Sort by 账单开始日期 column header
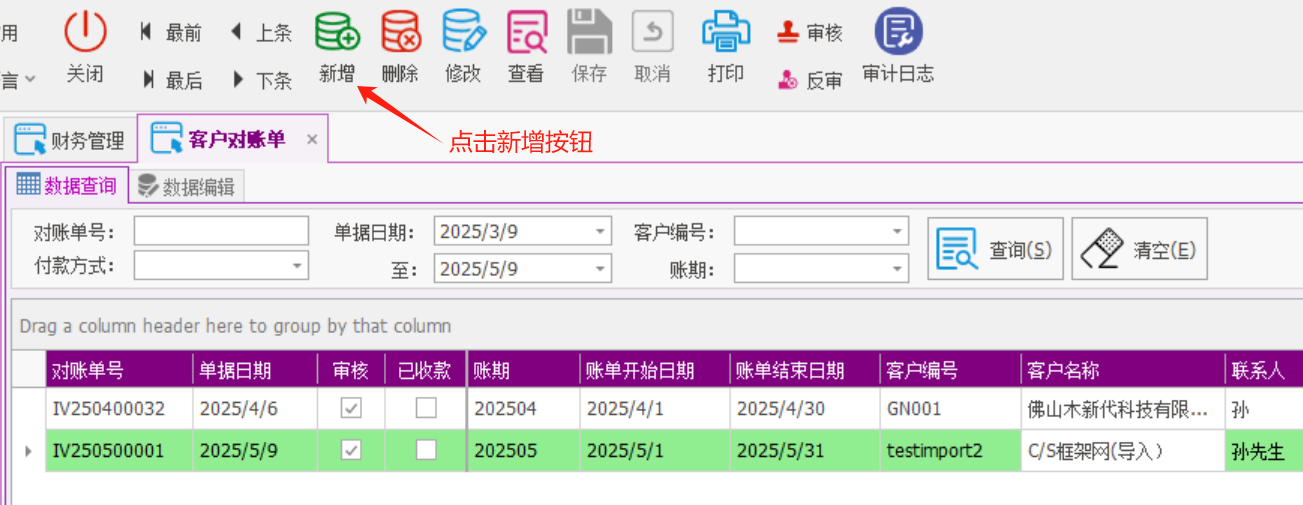This screenshot has width=1303, height=505. tap(654, 370)
